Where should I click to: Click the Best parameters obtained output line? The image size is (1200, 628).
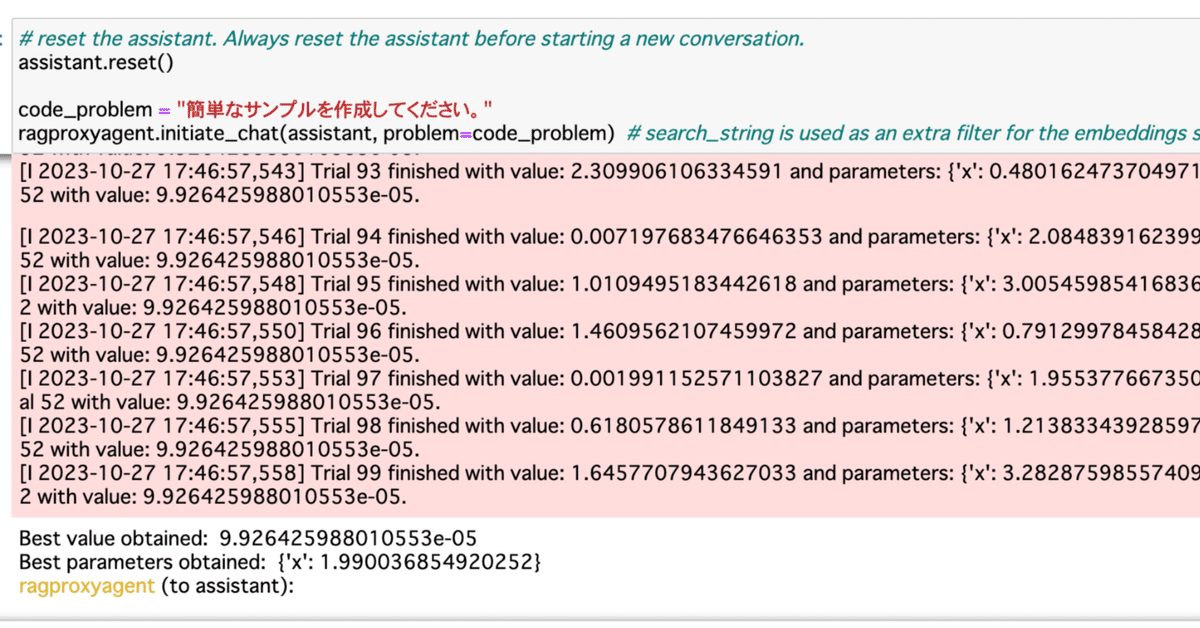tap(280, 563)
